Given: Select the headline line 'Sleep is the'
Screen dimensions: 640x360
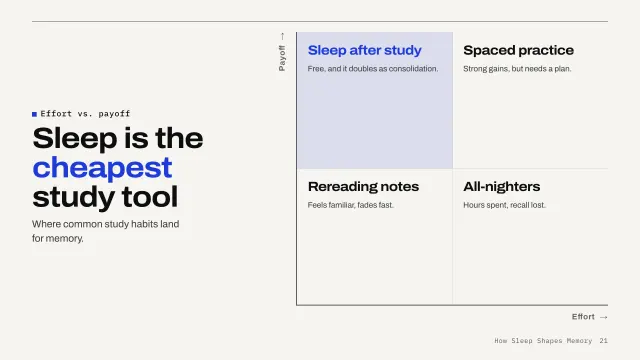Looking at the screenshot, I should (118, 138).
